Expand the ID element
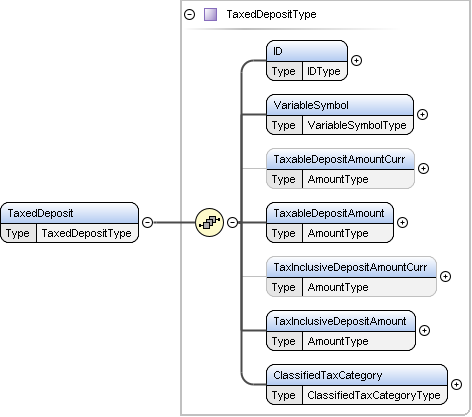Viewport: 472px width, 417px height. pos(356,60)
